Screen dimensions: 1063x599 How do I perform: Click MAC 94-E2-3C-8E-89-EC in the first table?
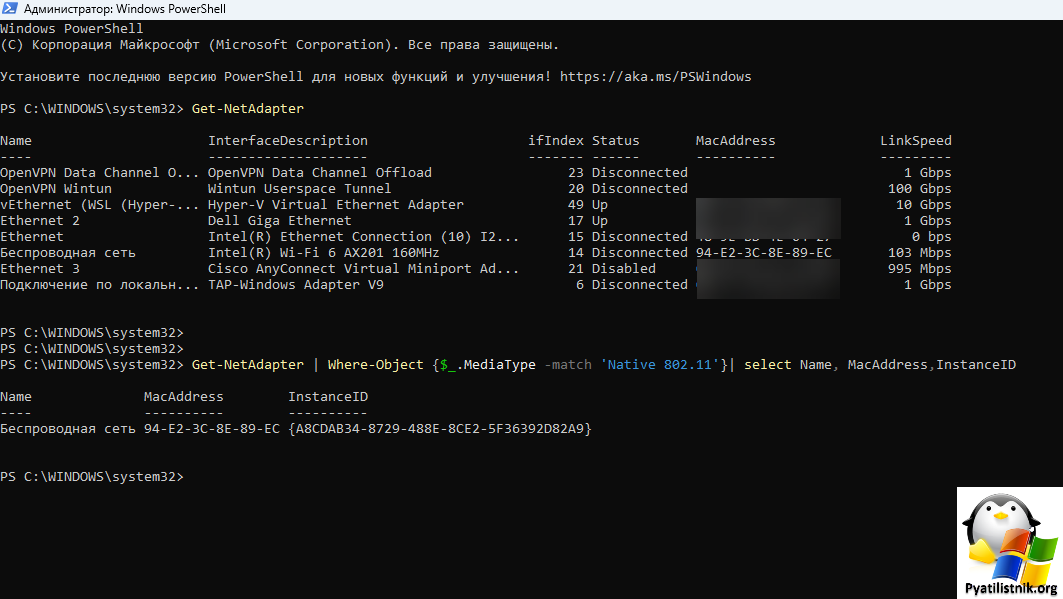(763, 253)
